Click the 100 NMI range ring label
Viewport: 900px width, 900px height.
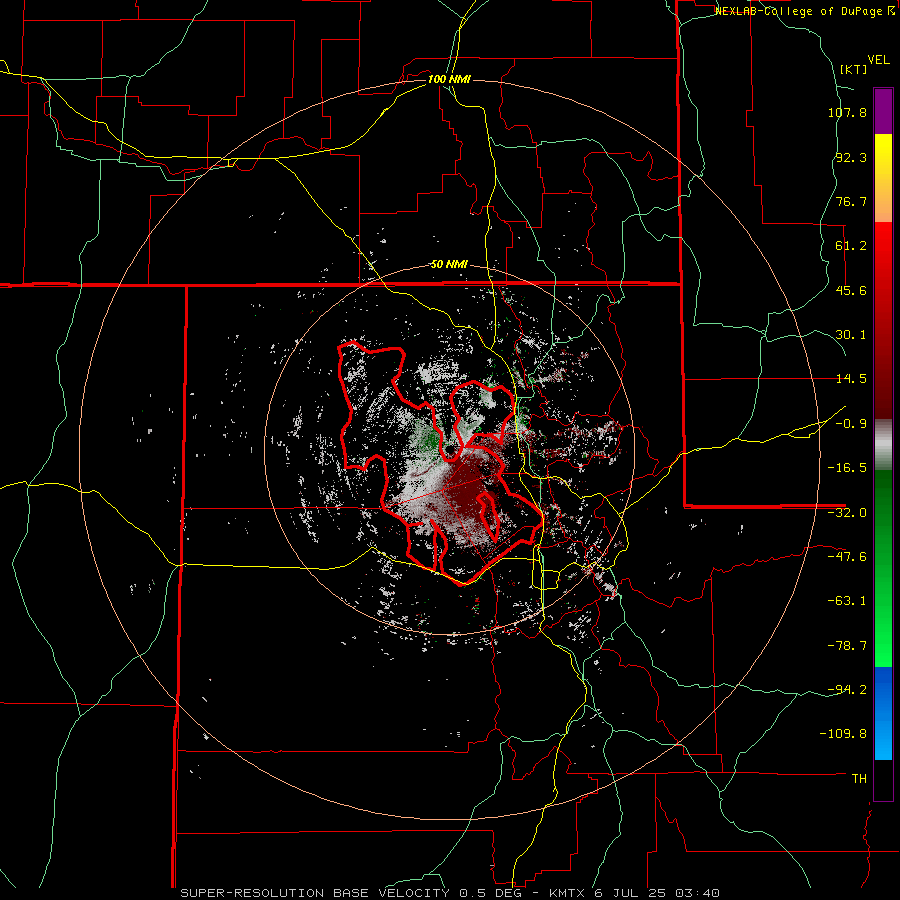tap(449, 79)
